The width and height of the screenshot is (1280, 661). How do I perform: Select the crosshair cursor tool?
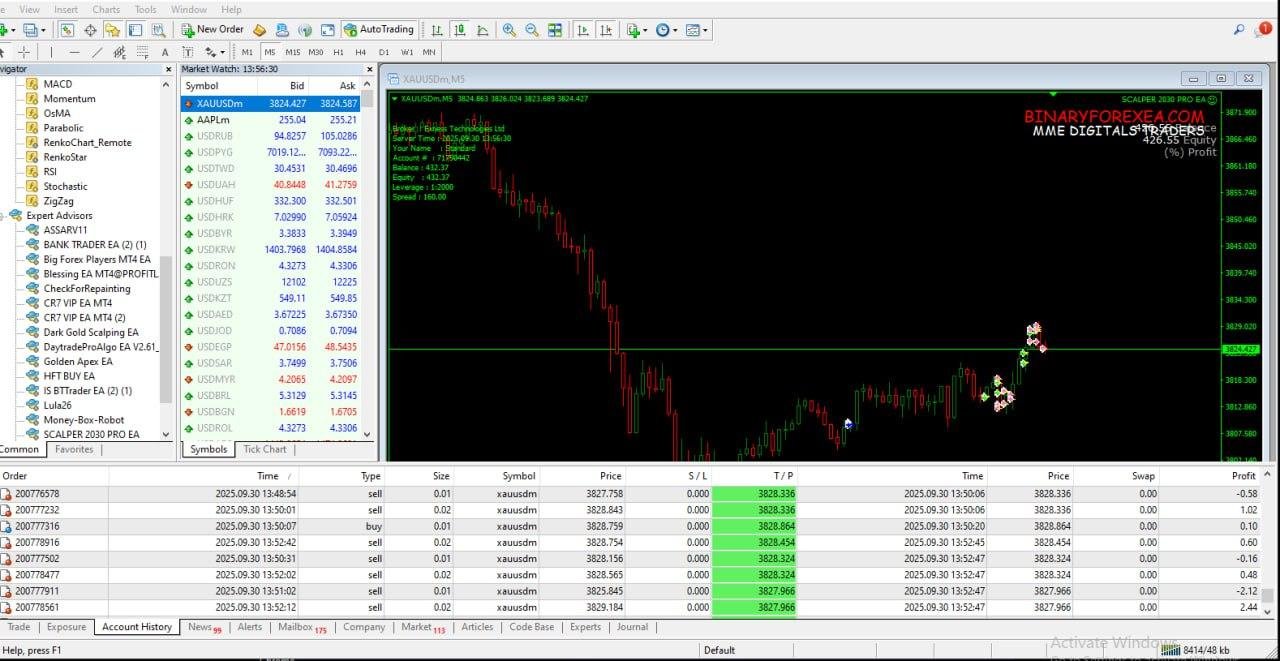[x=24, y=52]
